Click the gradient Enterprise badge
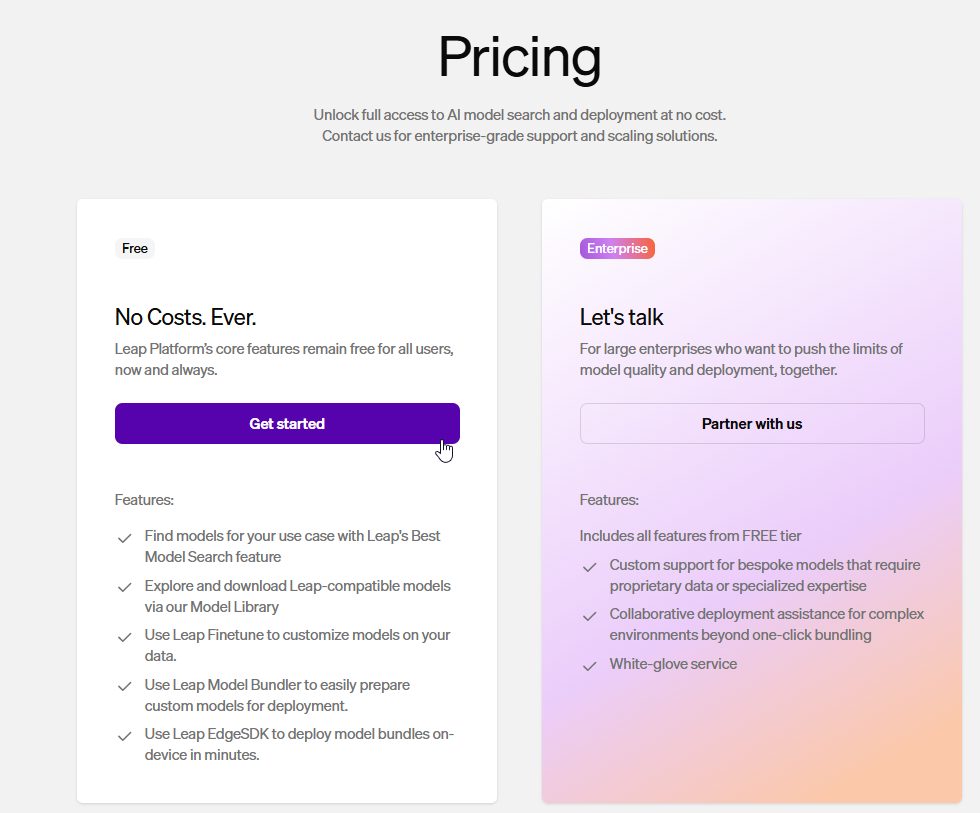 pos(617,249)
